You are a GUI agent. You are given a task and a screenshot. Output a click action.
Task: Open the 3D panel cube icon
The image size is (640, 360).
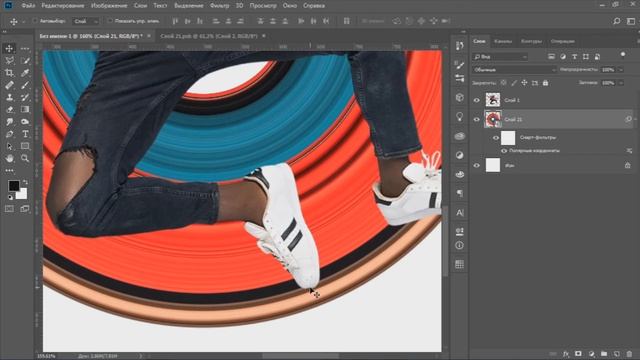coord(460,97)
